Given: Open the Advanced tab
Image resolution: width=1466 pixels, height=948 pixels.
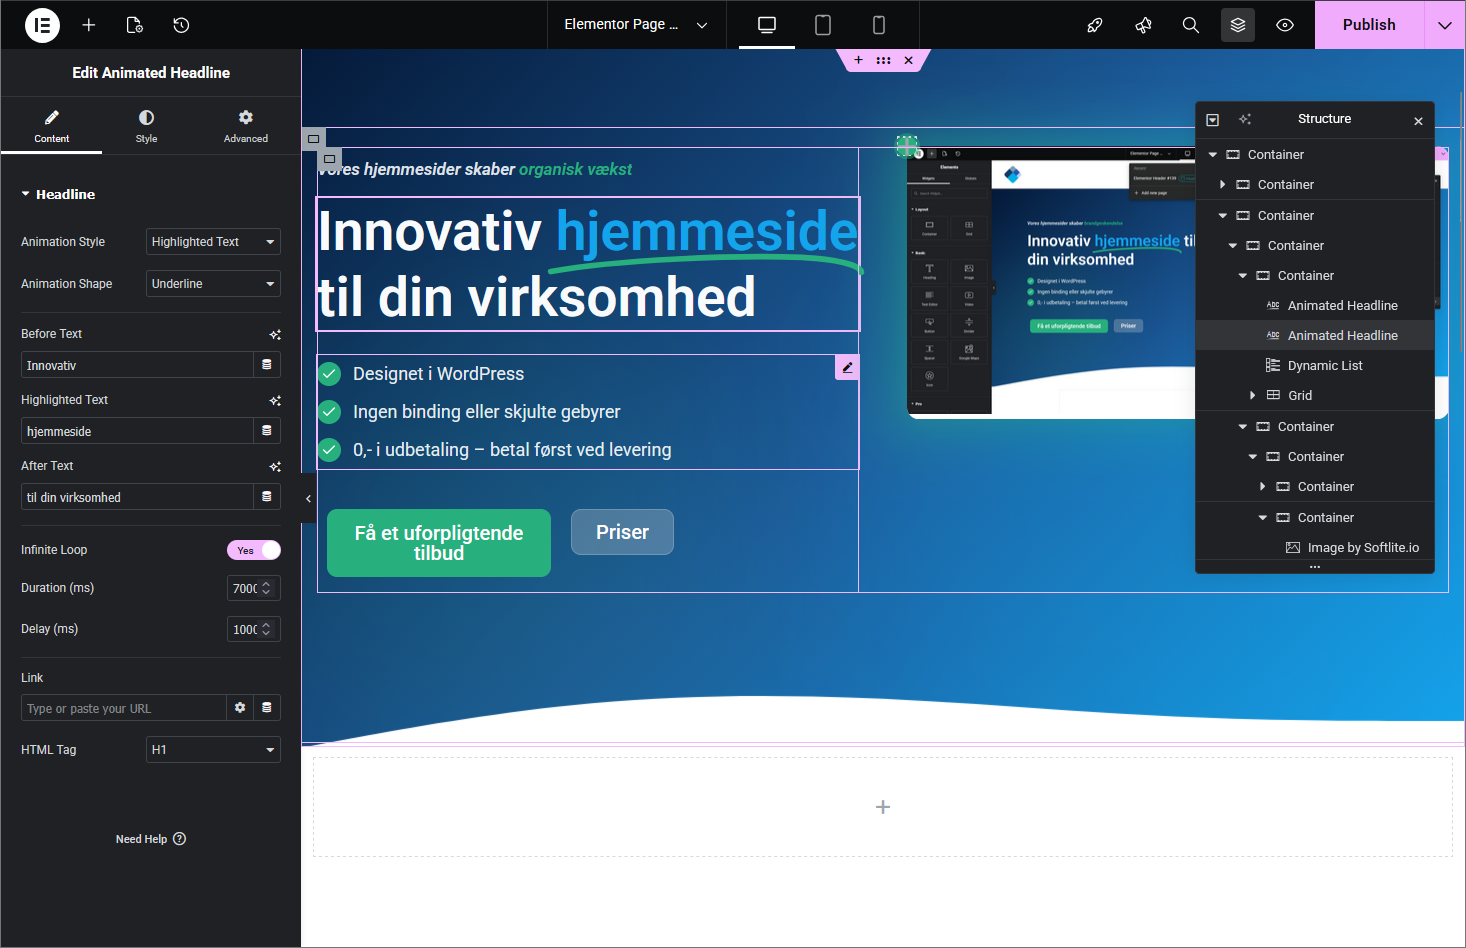Looking at the screenshot, I should (x=245, y=126).
